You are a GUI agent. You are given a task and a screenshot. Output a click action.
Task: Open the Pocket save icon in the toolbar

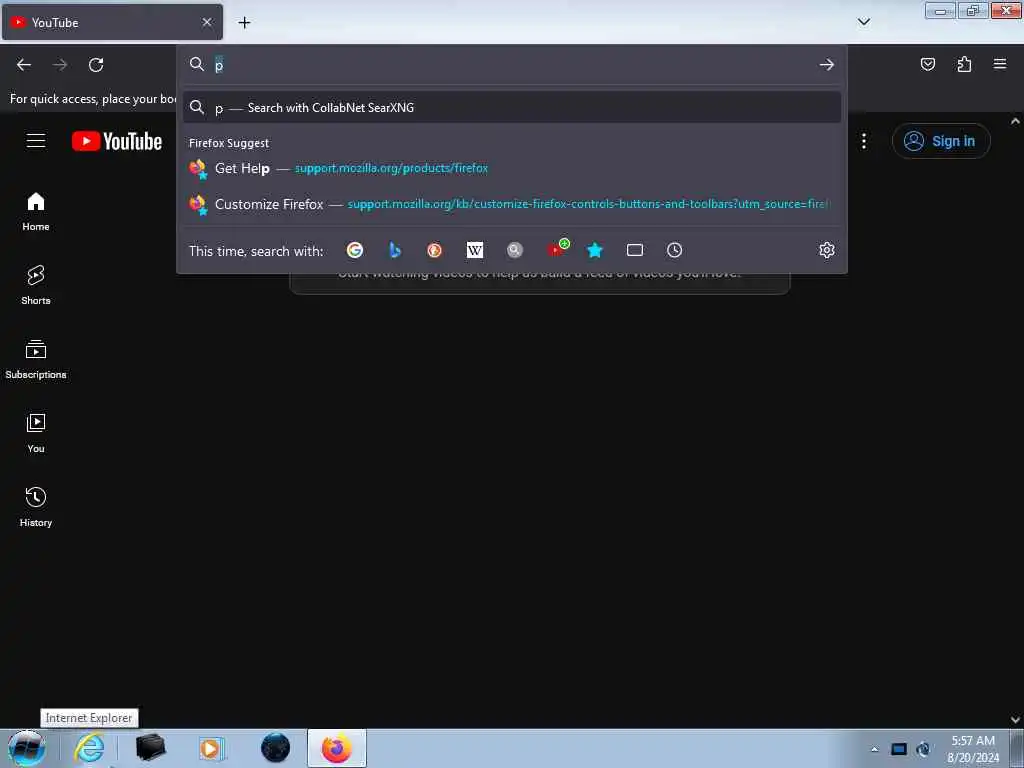[927, 64]
